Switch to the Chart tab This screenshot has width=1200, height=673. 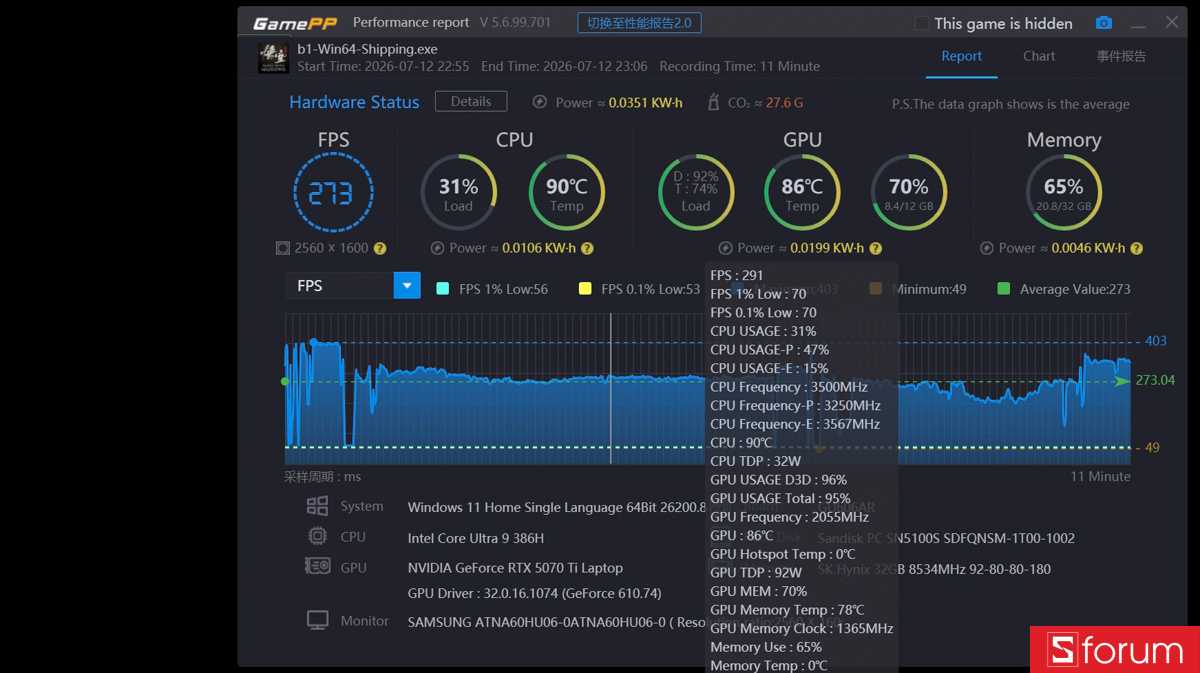(1039, 56)
